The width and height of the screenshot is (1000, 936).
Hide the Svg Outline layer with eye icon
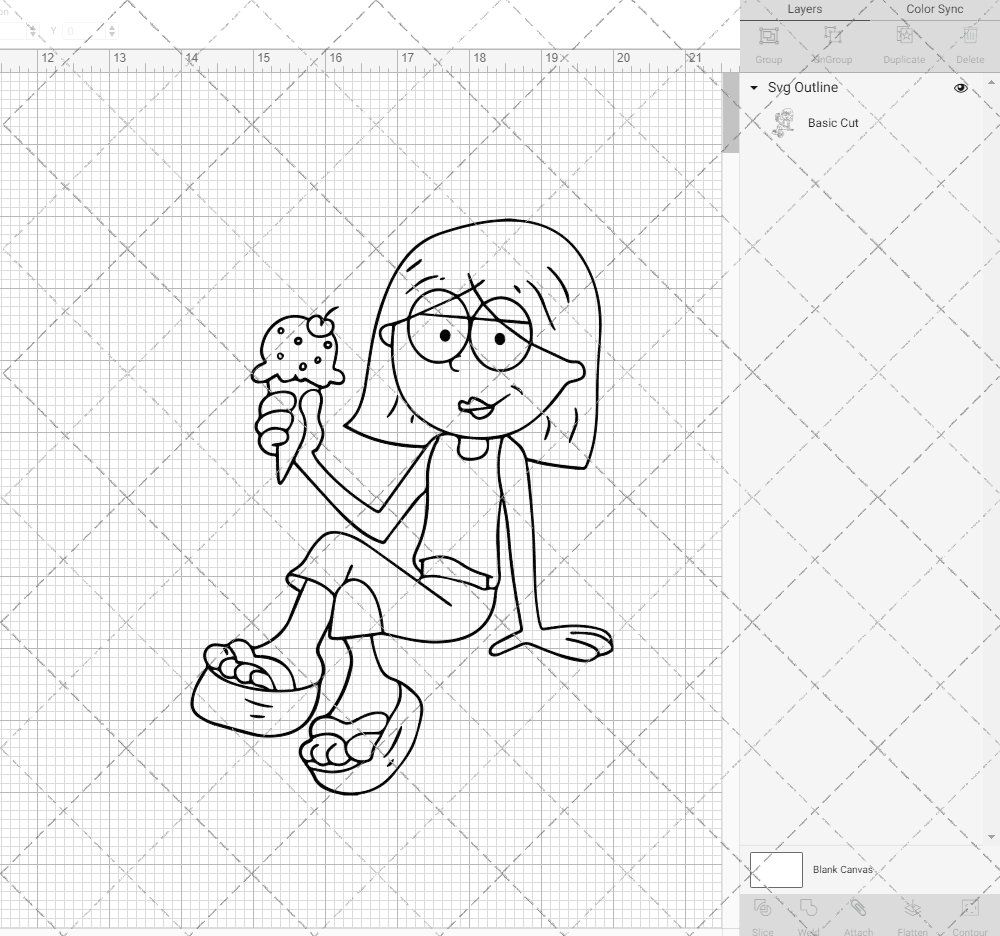tap(961, 88)
